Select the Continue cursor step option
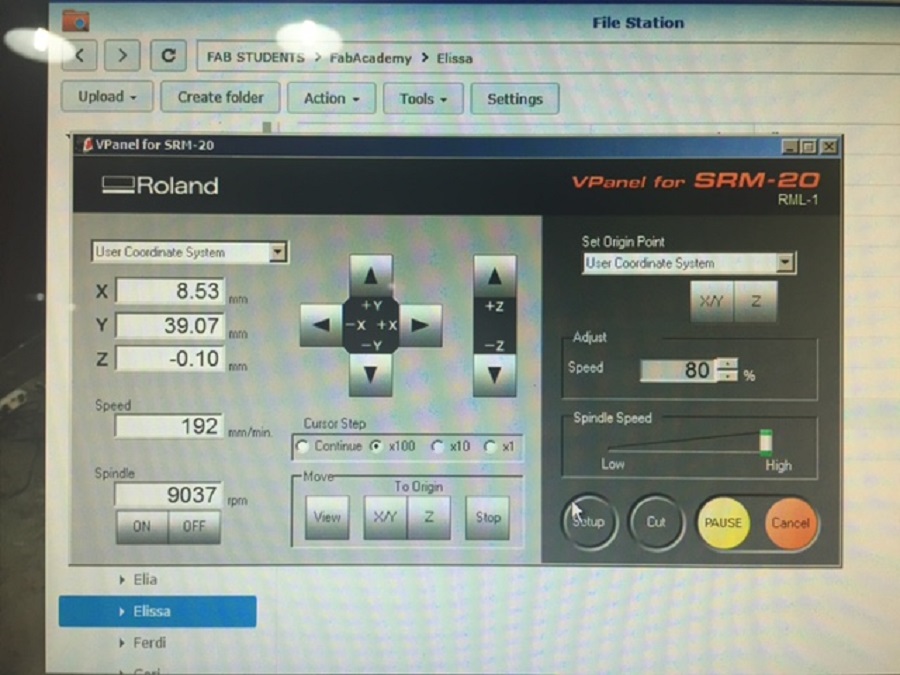900x675 pixels. [x=302, y=446]
